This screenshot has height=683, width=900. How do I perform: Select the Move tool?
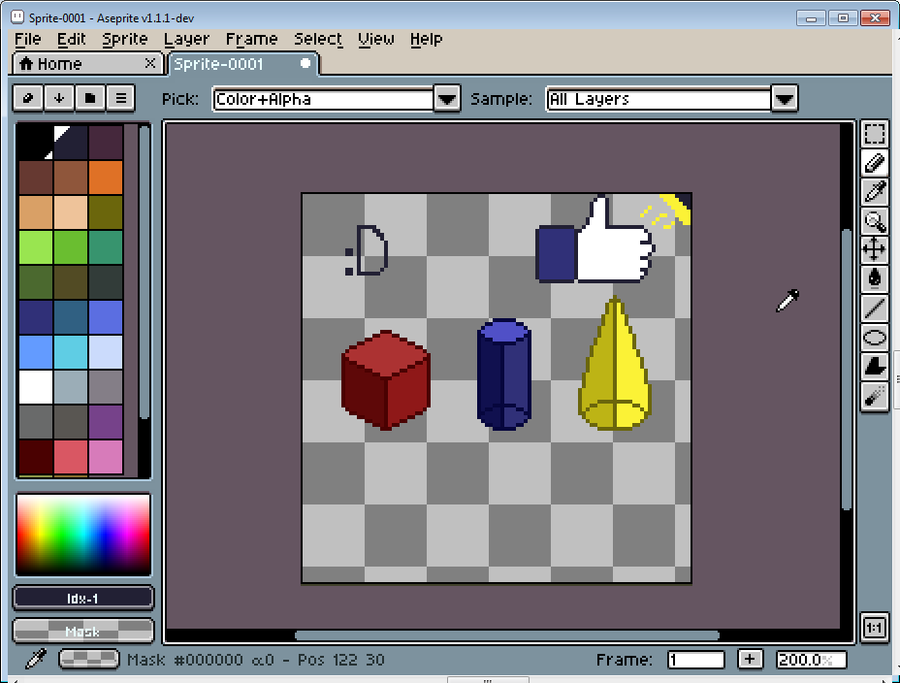(x=874, y=250)
